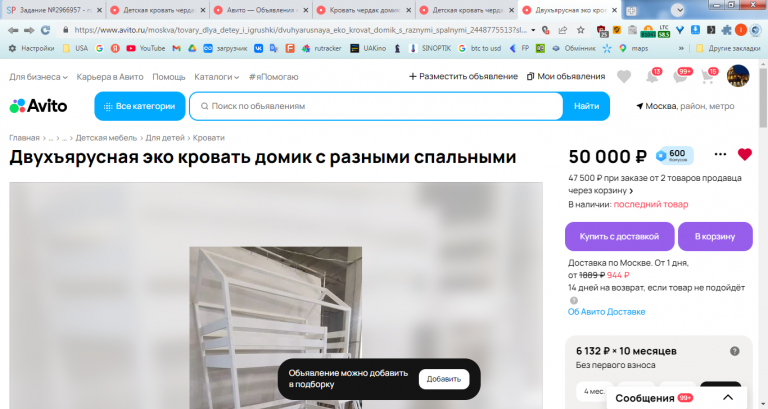The width and height of the screenshot is (768, 409).
Task: Open the Главная breadcrumb
Action: point(24,138)
